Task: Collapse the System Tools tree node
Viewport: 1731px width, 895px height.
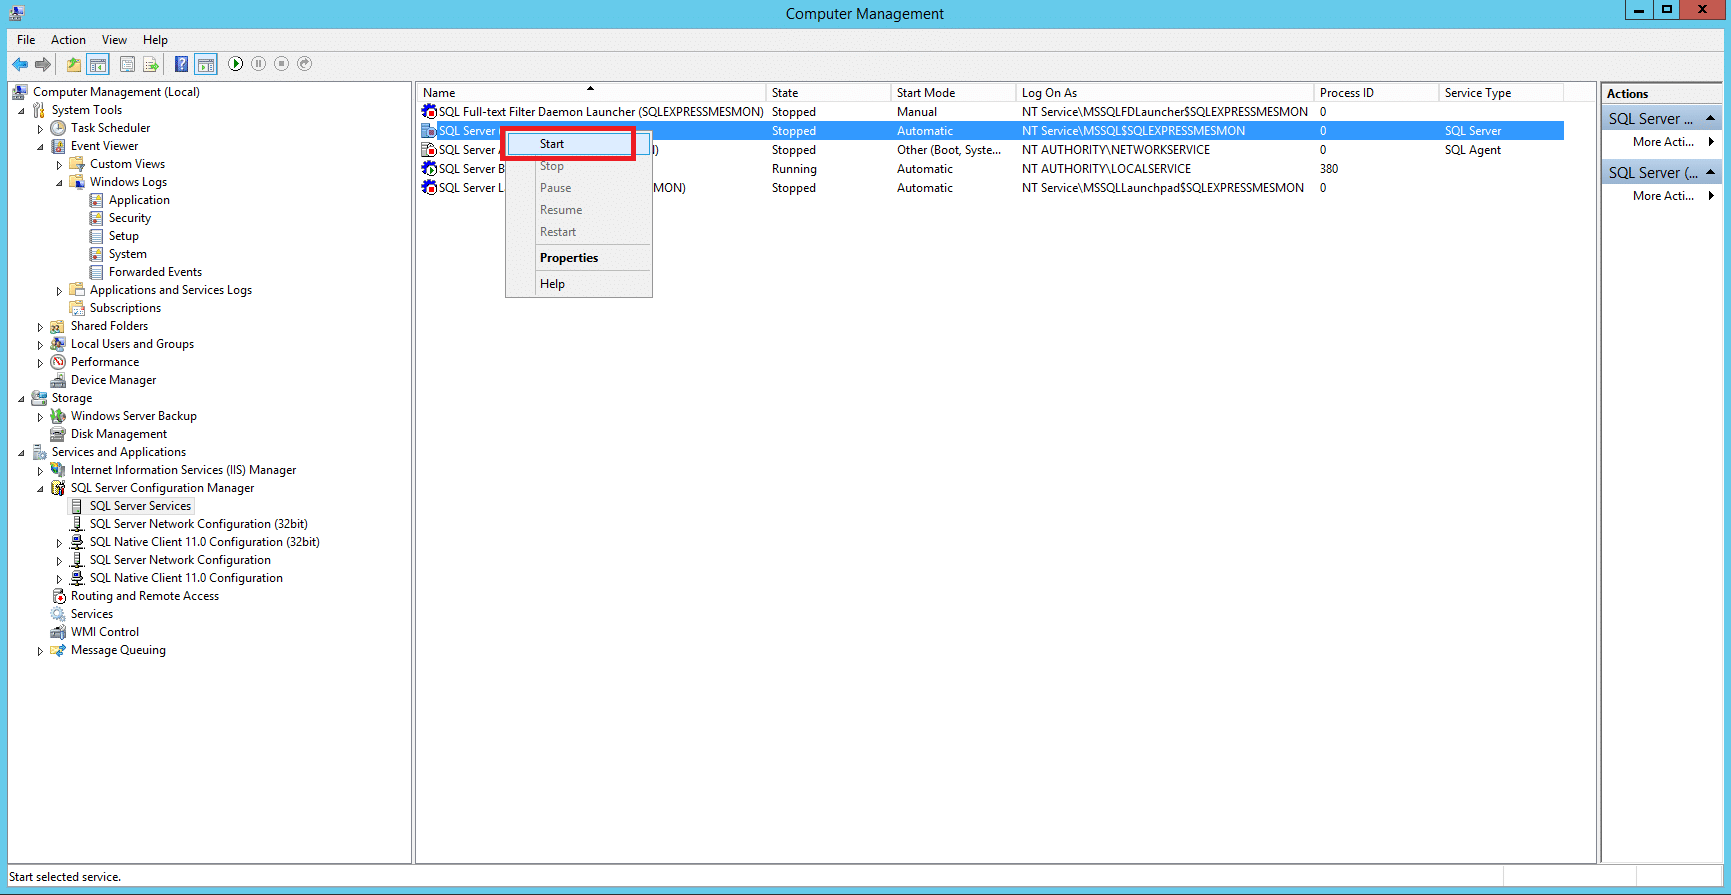Action: (21, 111)
